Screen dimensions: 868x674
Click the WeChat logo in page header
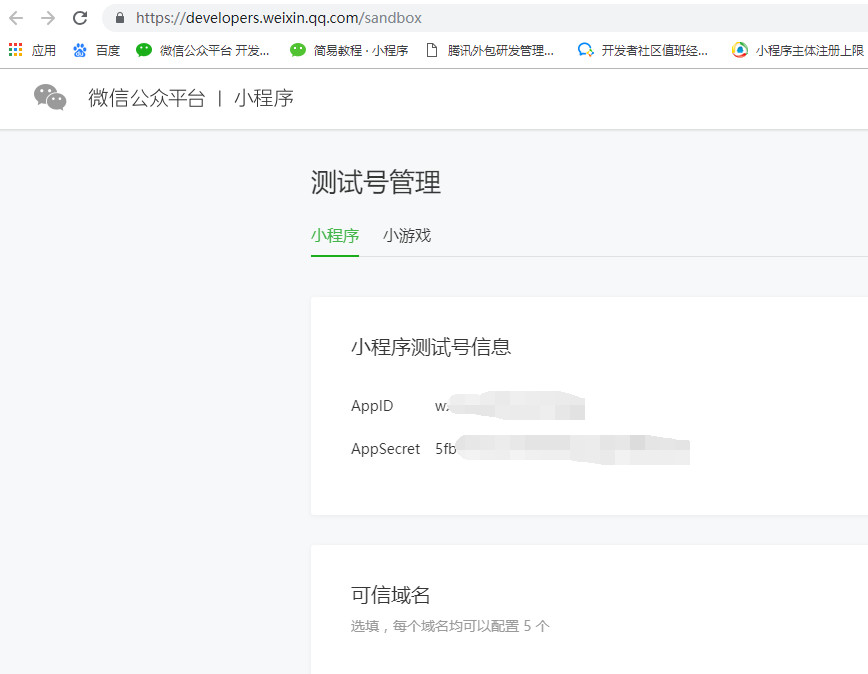pos(50,97)
